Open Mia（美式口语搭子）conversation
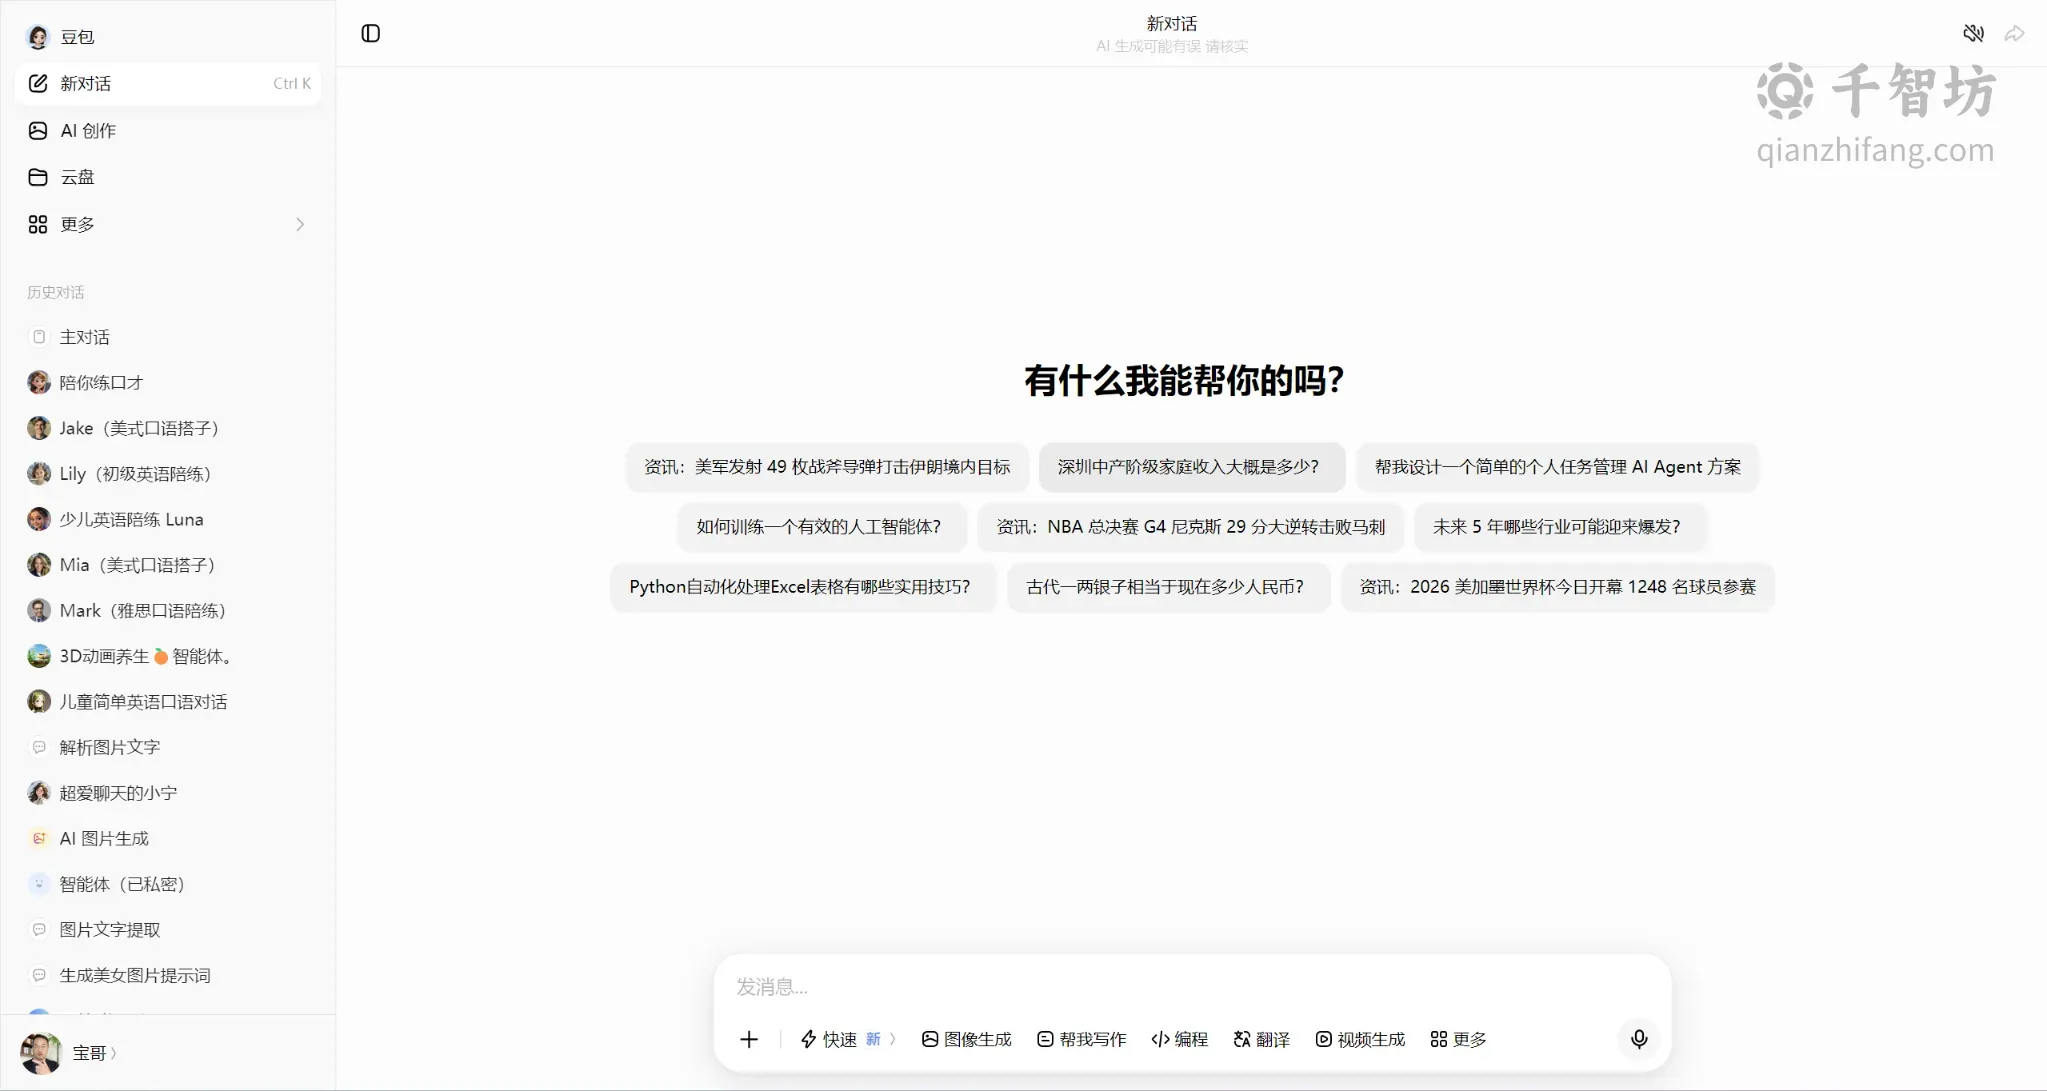The image size is (2047, 1091). tap(168, 565)
